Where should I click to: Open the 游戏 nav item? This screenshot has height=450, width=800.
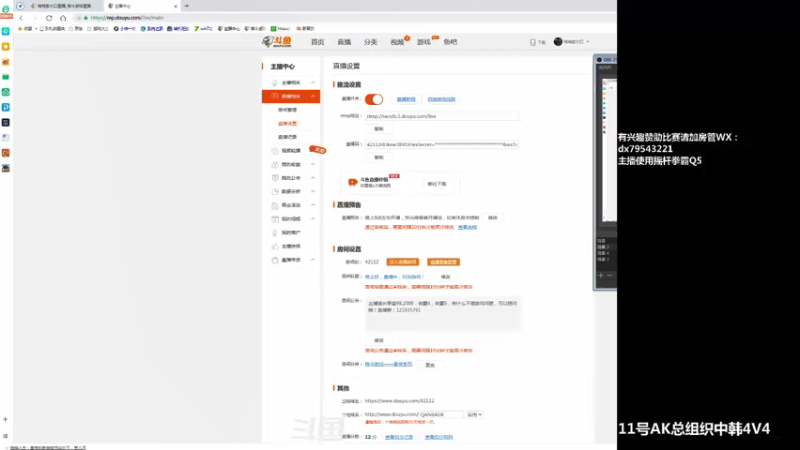423,42
